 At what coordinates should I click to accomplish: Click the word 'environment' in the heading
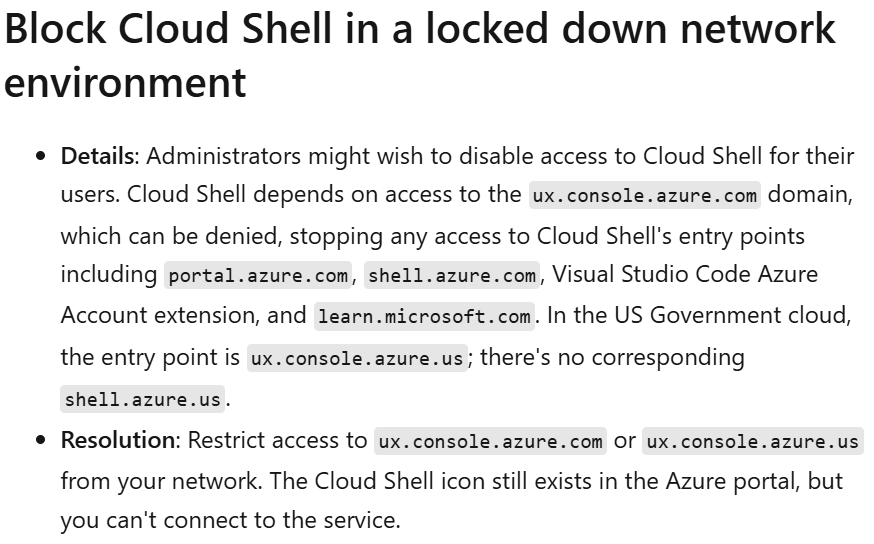tap(125, 81)
